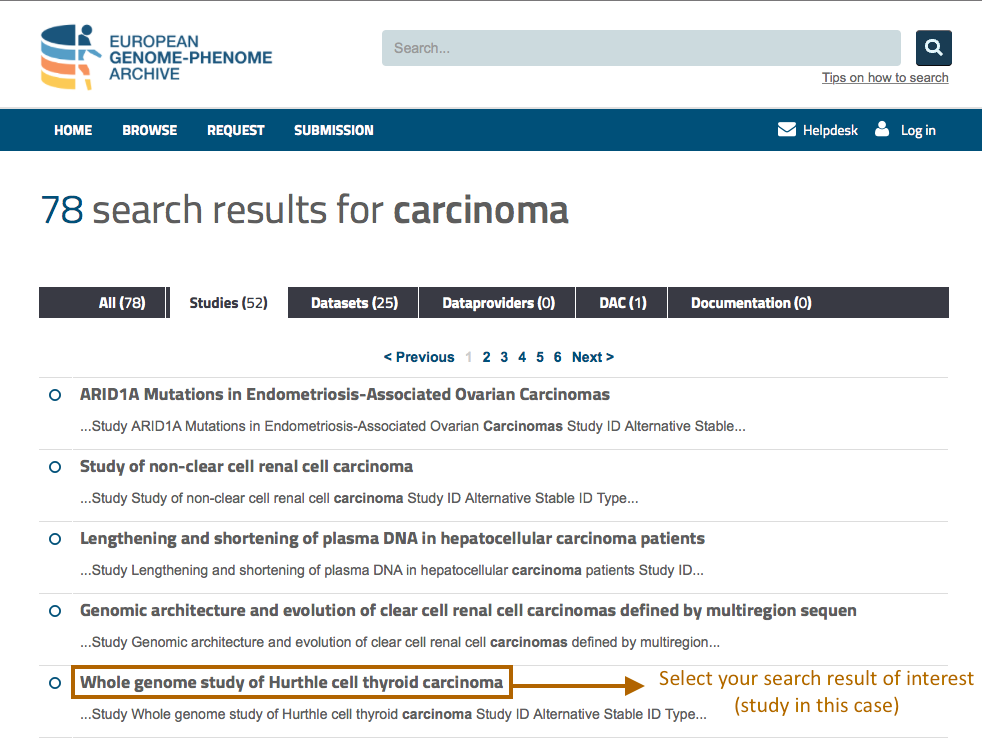982x739 pixels.
Task: Open Tips on how to search link
Action: click(885, 78)
